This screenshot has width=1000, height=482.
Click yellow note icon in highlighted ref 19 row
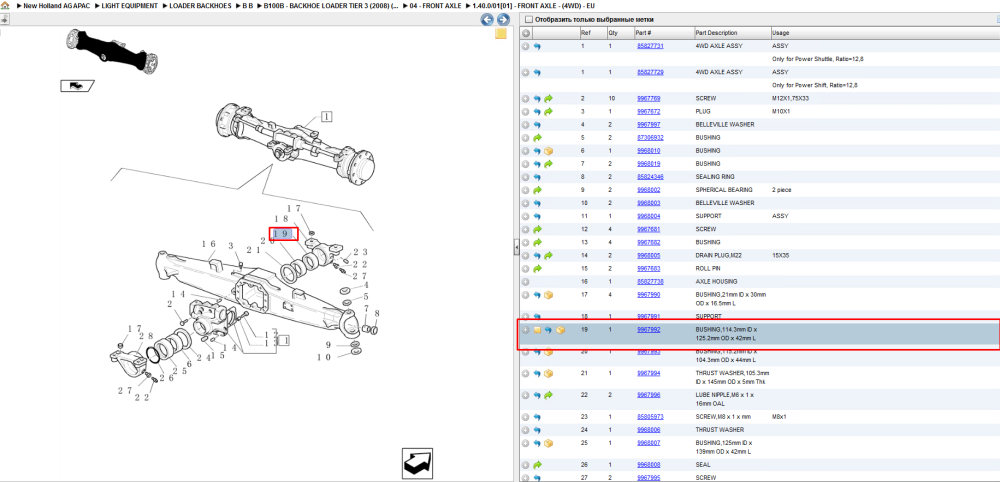[537, 330]
